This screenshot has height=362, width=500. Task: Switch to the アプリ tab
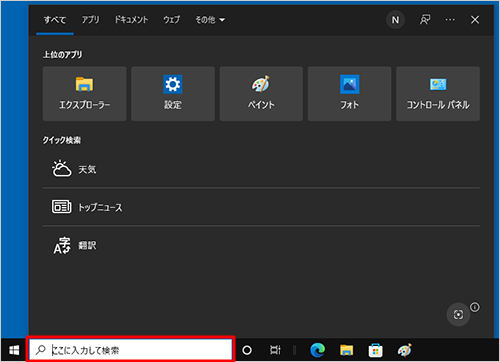coord(90,20)
